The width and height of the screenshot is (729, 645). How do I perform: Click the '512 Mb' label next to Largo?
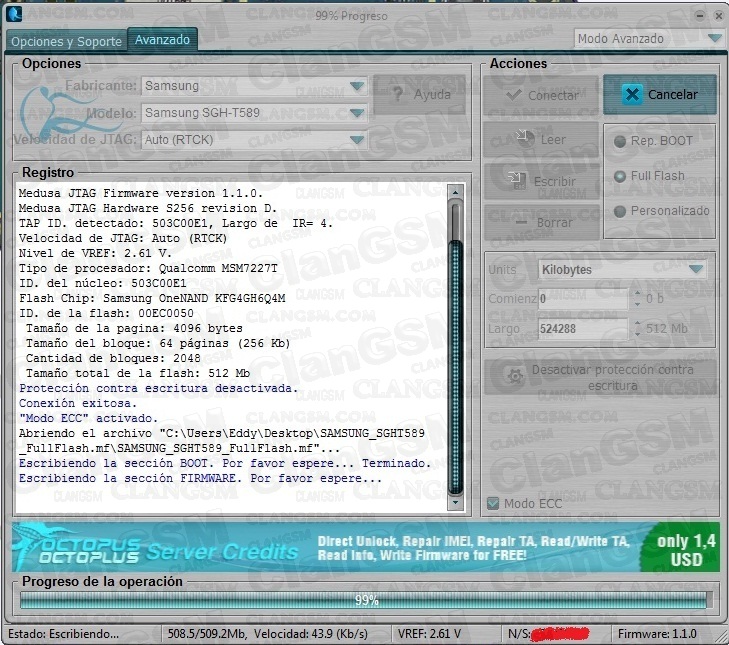[666, 329]
